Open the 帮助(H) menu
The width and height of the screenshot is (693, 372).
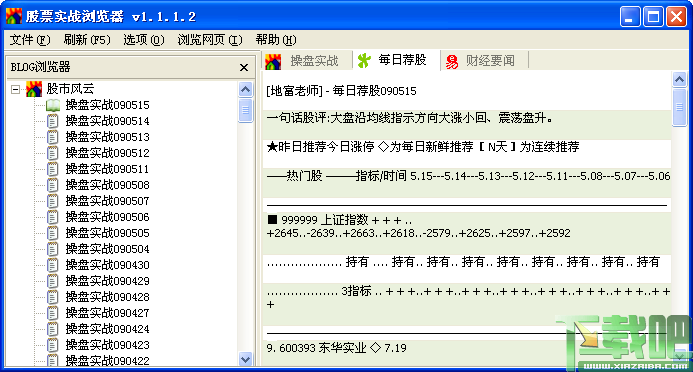pos(276,40)
